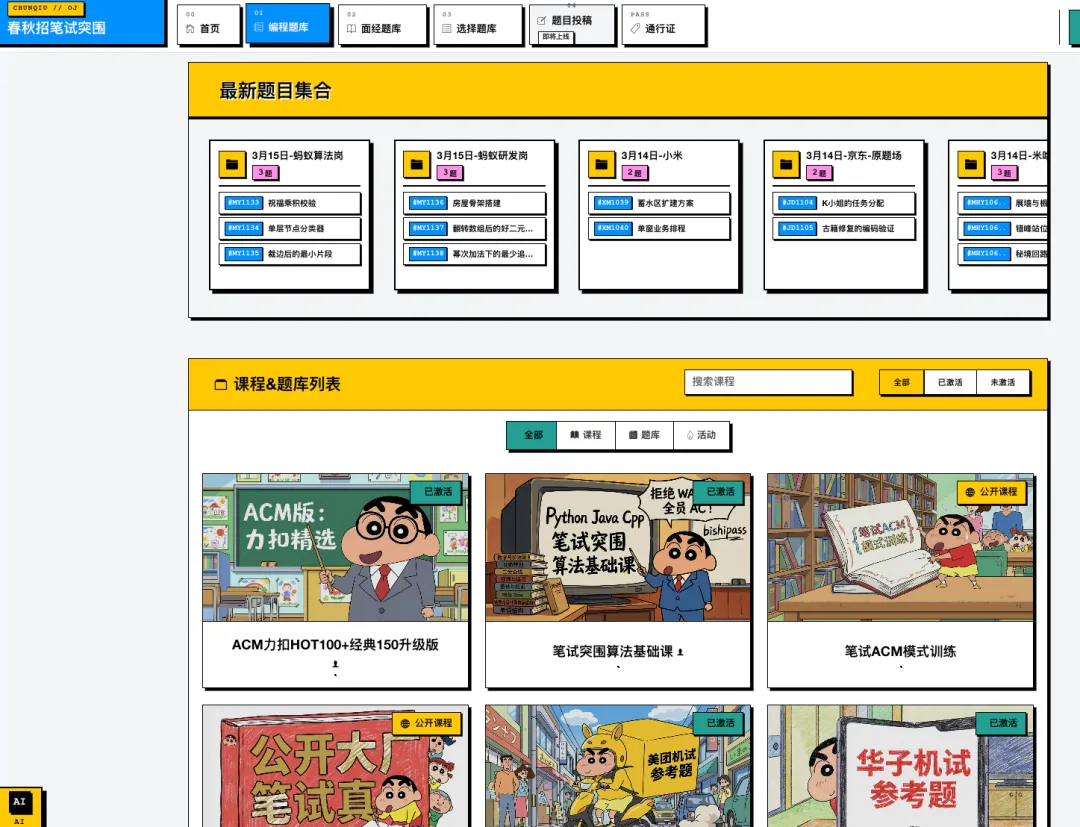Open the AI assistant icon at bottom left
Screen dimensions: 1080x827
pos(19,802)
